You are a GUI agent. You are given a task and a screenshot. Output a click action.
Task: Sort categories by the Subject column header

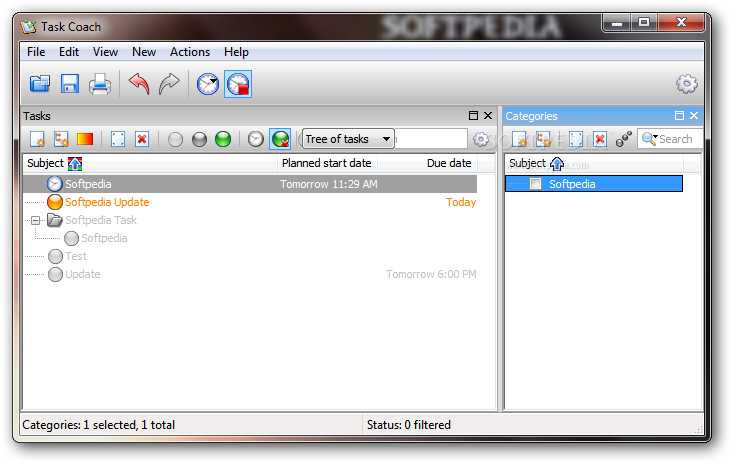click(594, 163)
